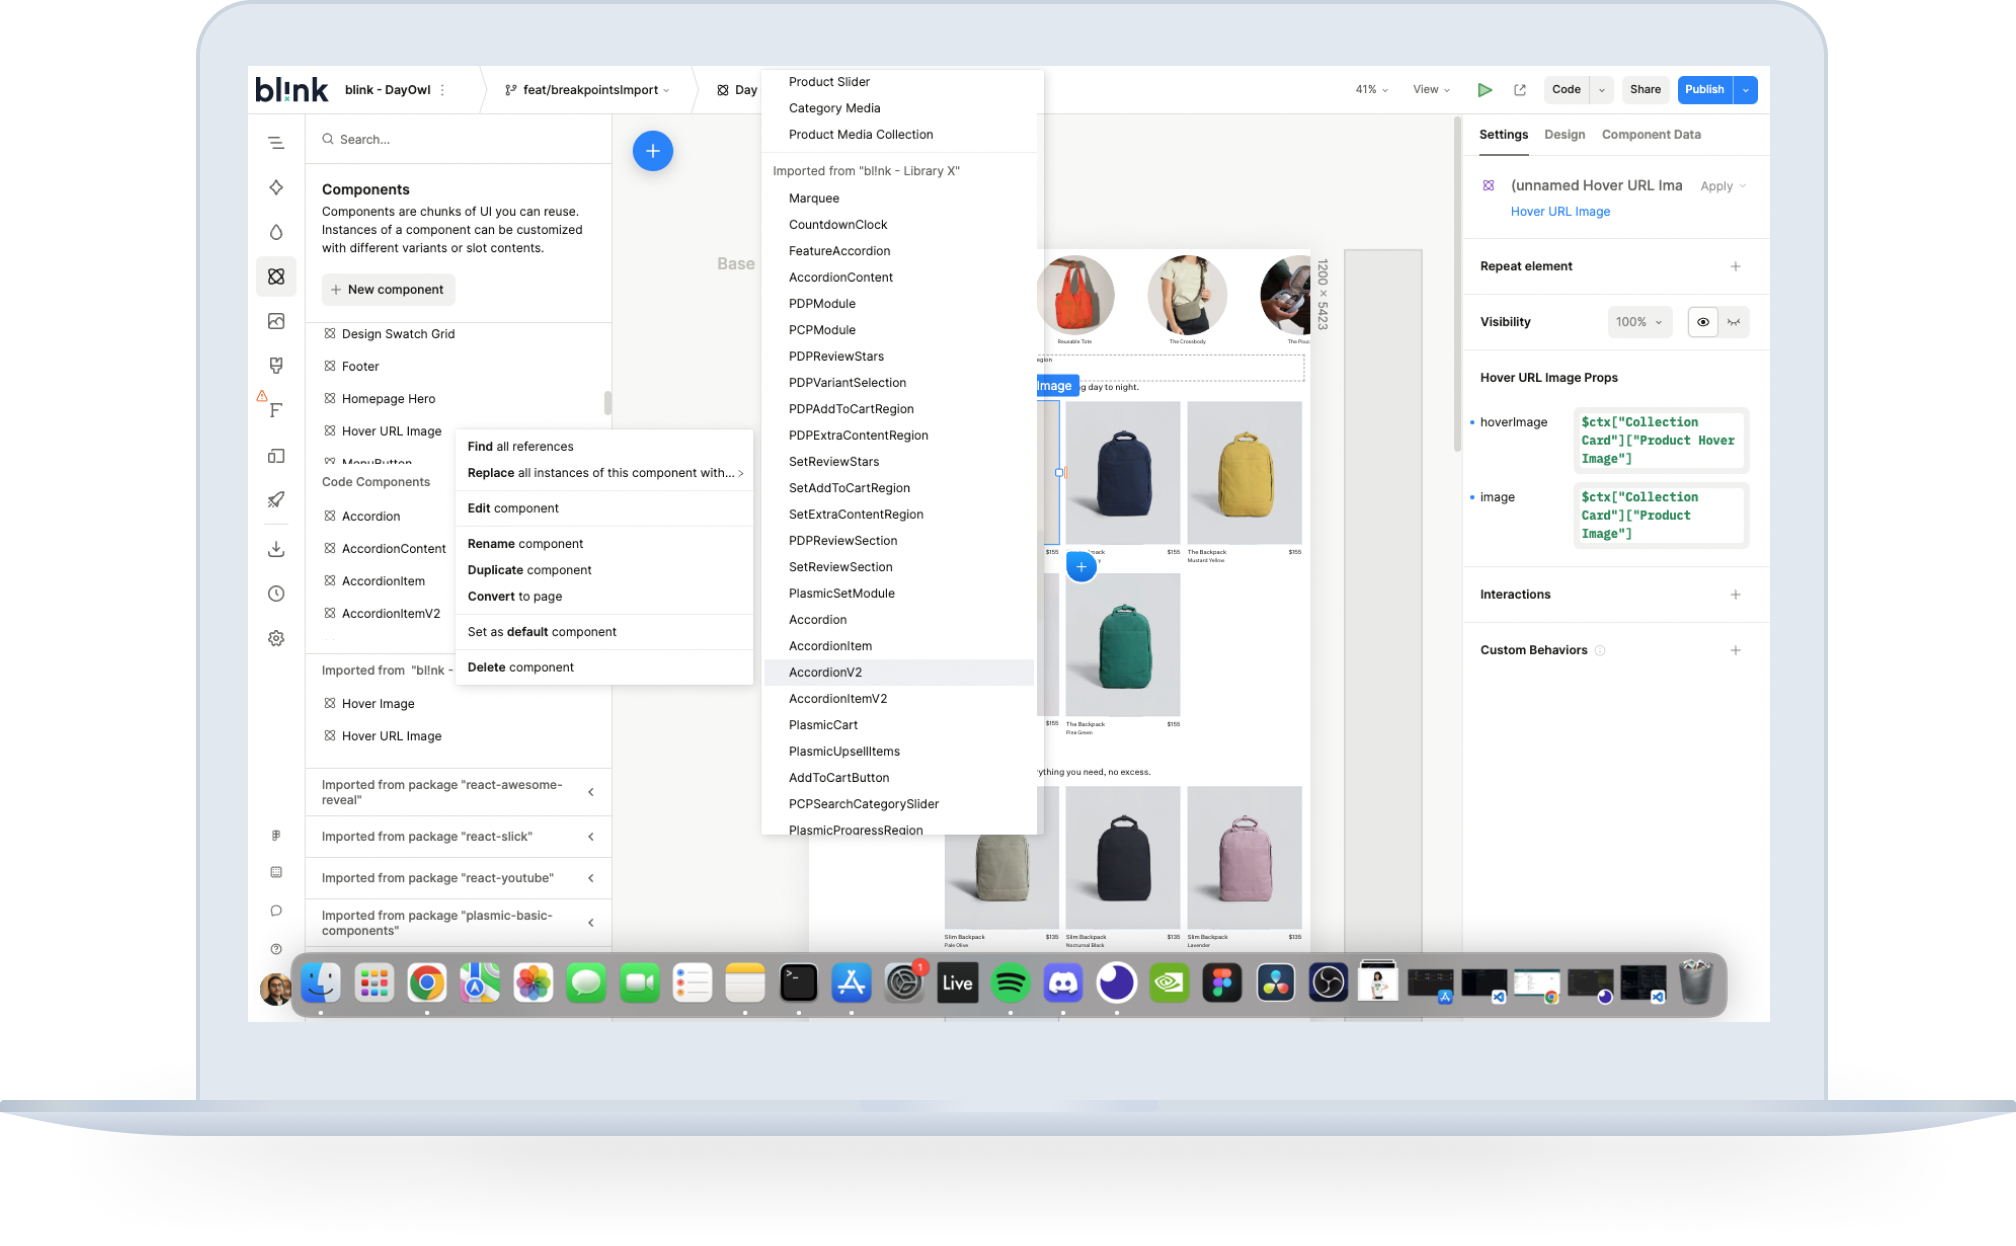This screenshot has width=2016, height=1246.
Task: Click the Search components input field
Action: (x=458, y=140)
